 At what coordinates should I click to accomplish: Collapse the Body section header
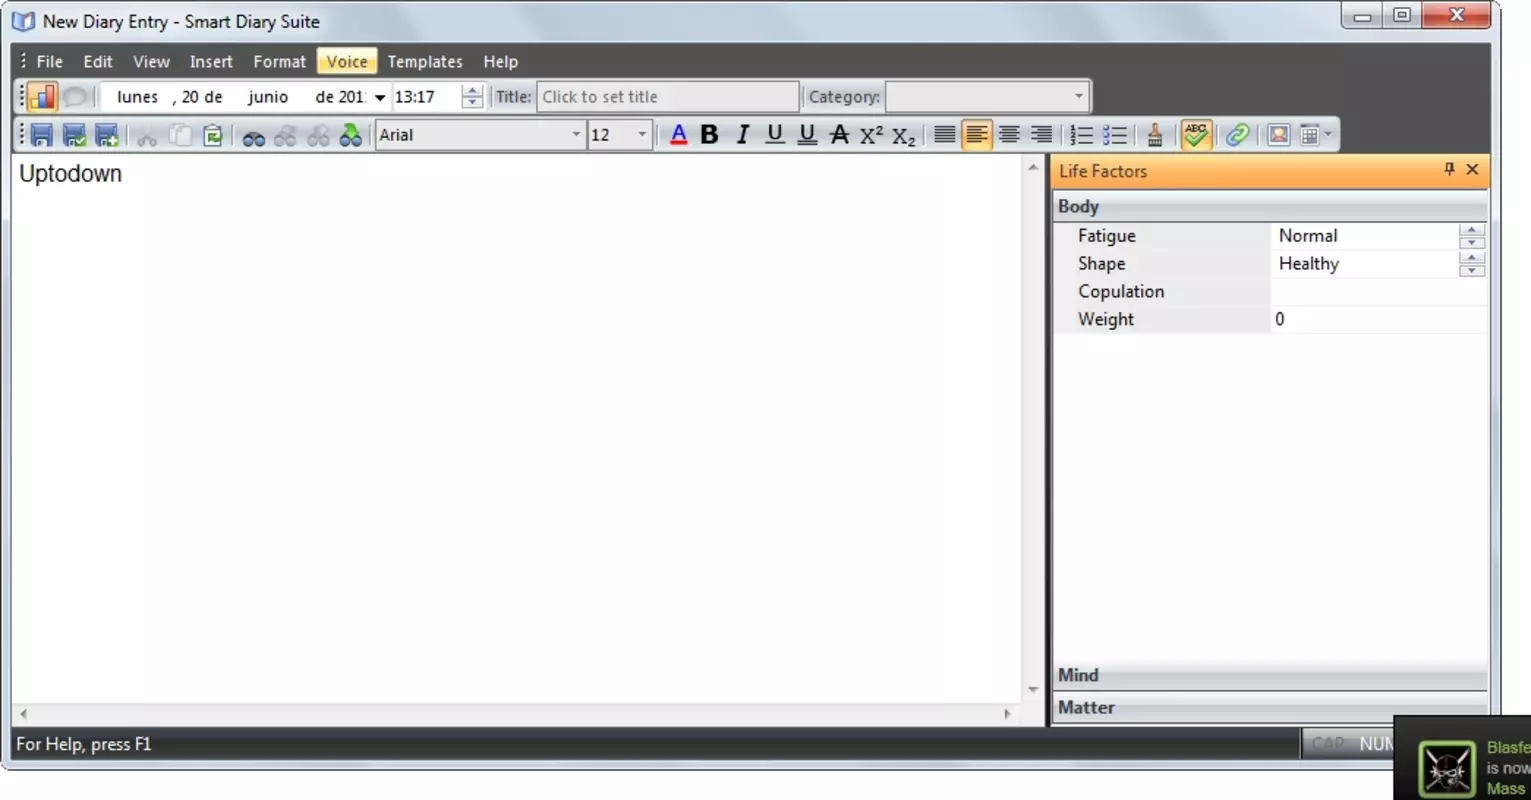(x=1270, y=207)
